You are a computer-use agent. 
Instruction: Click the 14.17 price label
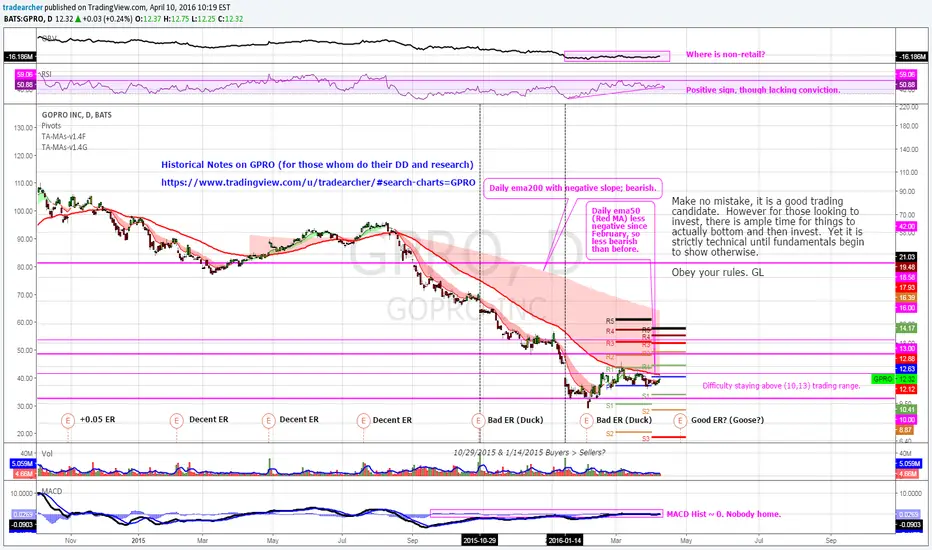[906, 328]
